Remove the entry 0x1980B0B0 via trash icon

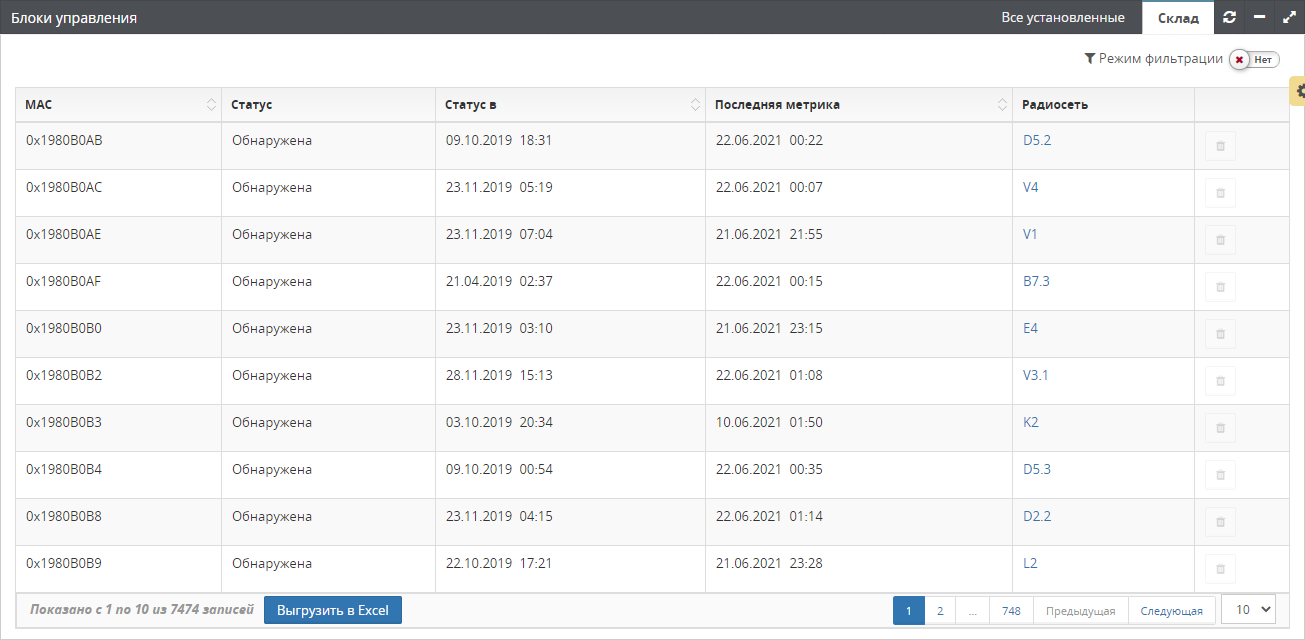tap(1220, 334)
